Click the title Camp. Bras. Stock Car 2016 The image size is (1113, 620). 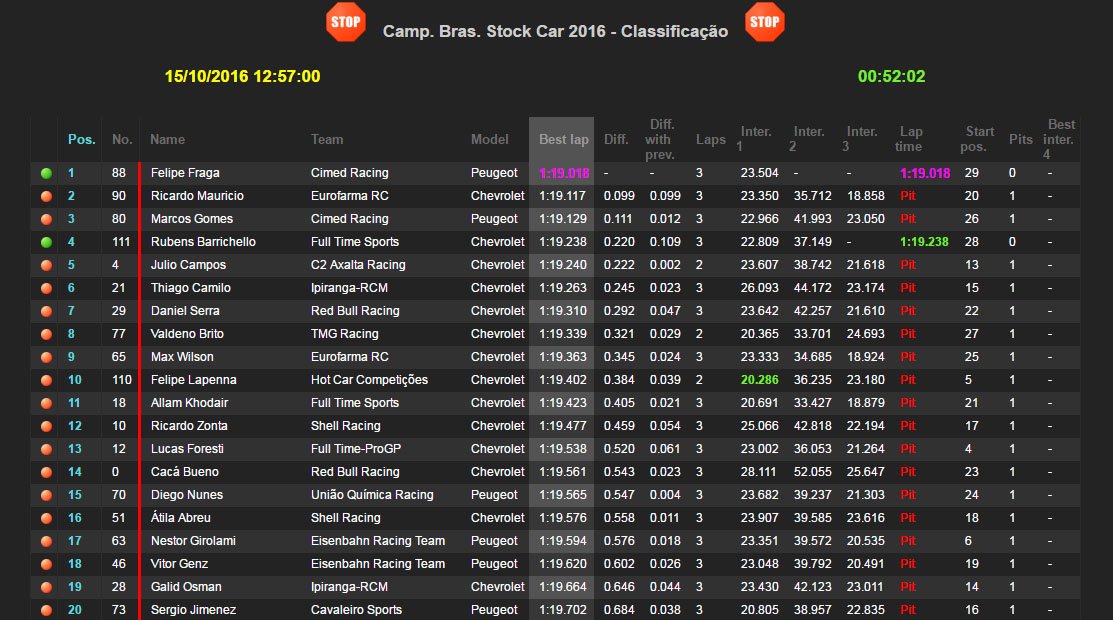point(494,31)
